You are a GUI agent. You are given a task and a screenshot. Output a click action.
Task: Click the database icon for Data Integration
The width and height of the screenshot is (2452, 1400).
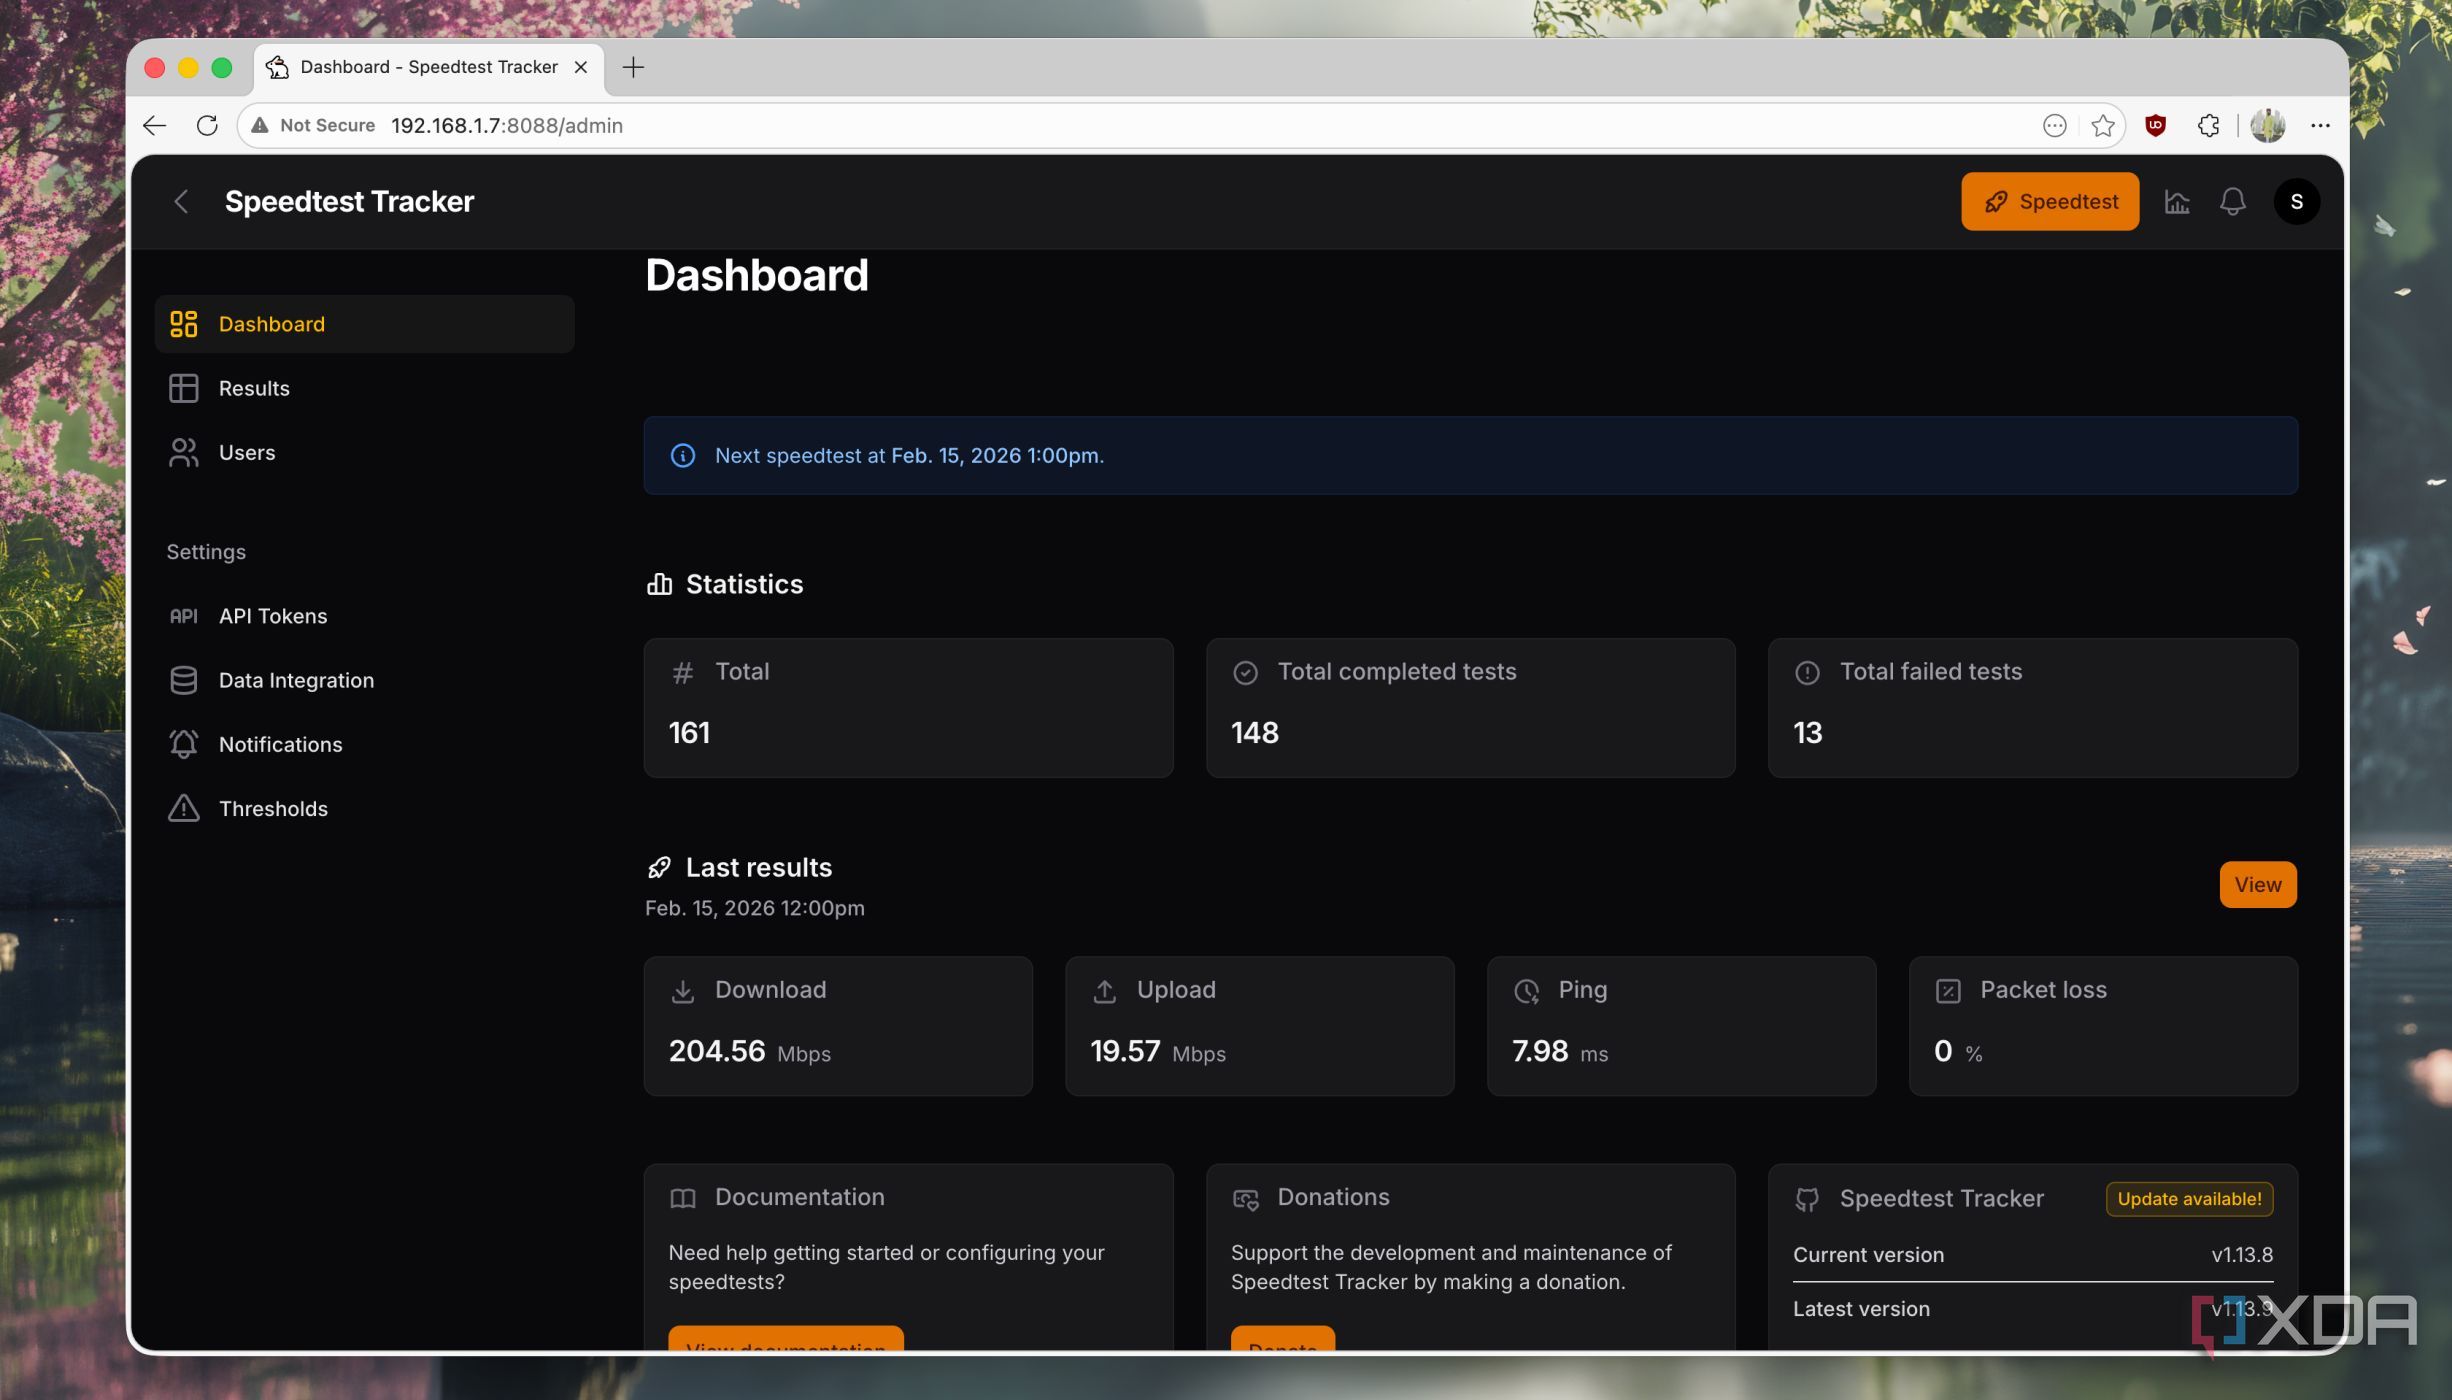coord(183,680)
